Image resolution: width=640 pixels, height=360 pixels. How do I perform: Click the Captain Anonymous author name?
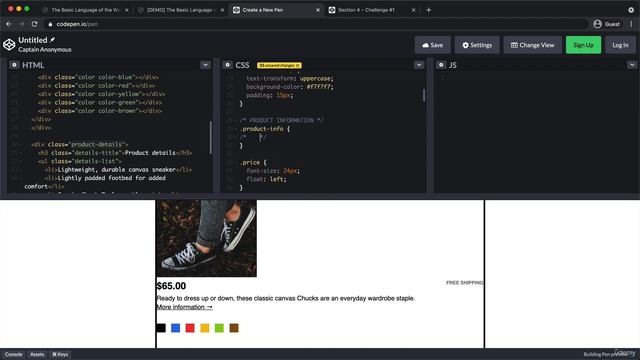(x=45, y=49)
